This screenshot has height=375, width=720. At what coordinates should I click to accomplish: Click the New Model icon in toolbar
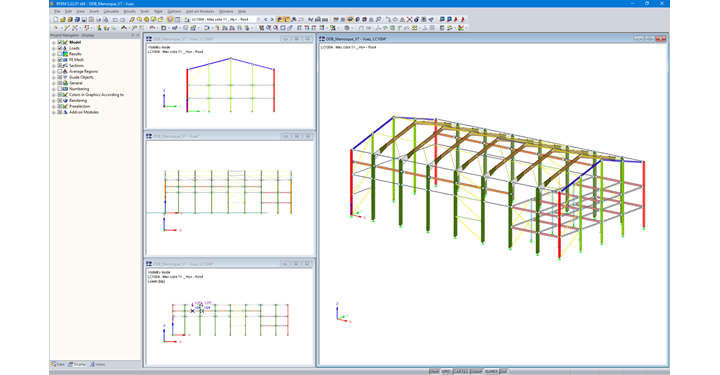[56, 20]
